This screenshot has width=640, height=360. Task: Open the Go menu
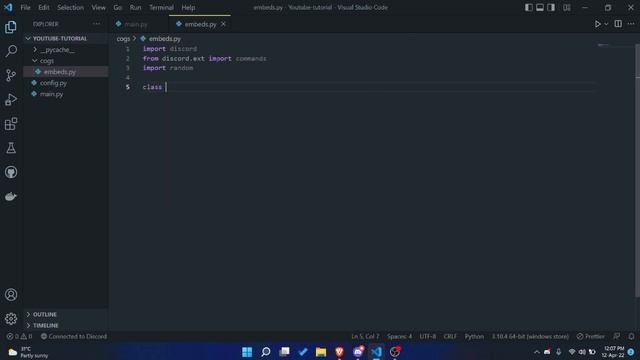(118, 7)
